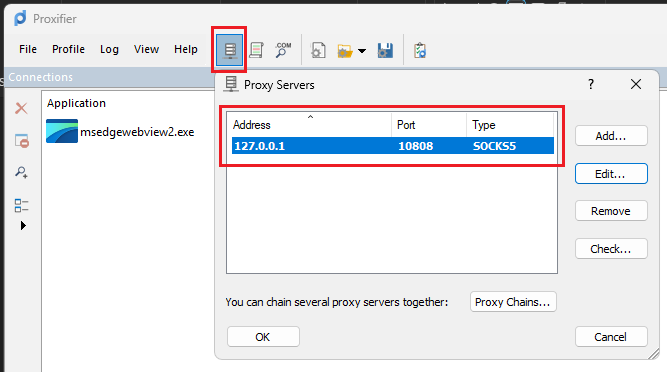Viewport: 667px width, 372px height.
Task: Click the magnifier-plus sidebar icon
Action: tap(21, 172)
